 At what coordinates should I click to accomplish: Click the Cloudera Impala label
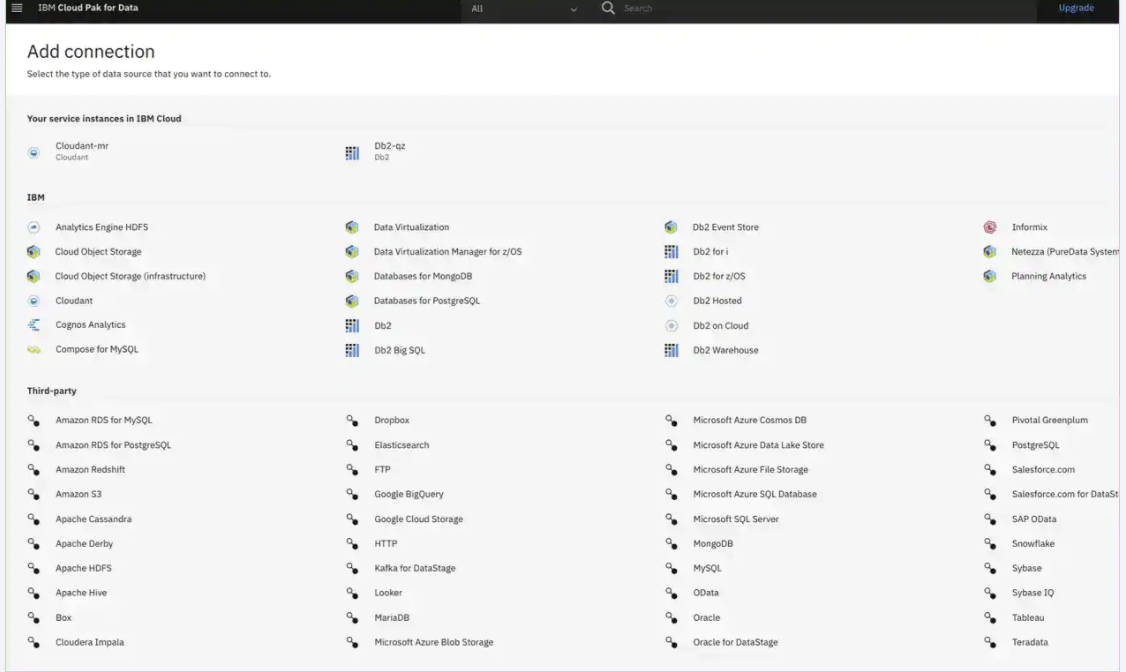[x=90, y=642]
